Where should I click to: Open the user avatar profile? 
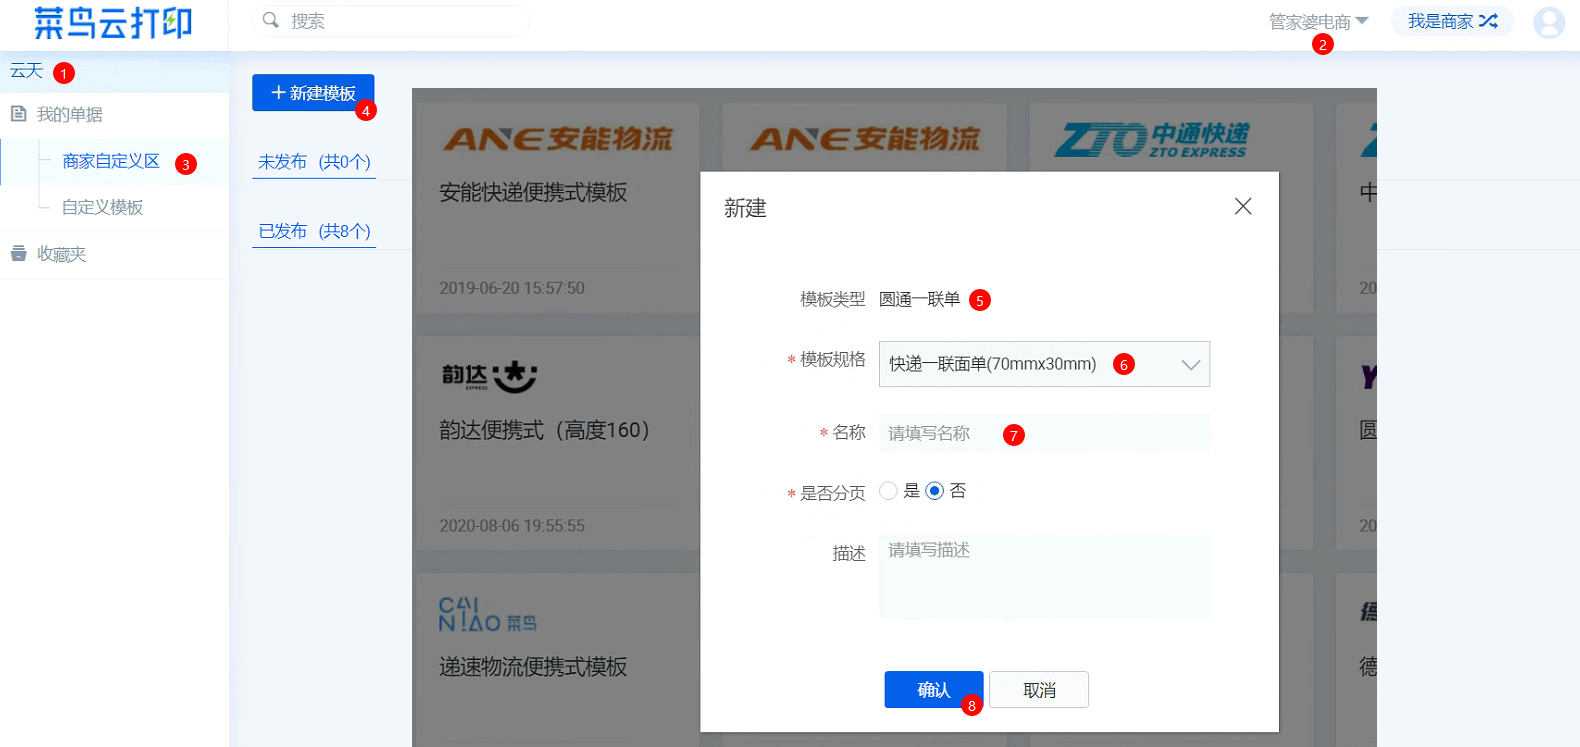(x=1549, y=22)
